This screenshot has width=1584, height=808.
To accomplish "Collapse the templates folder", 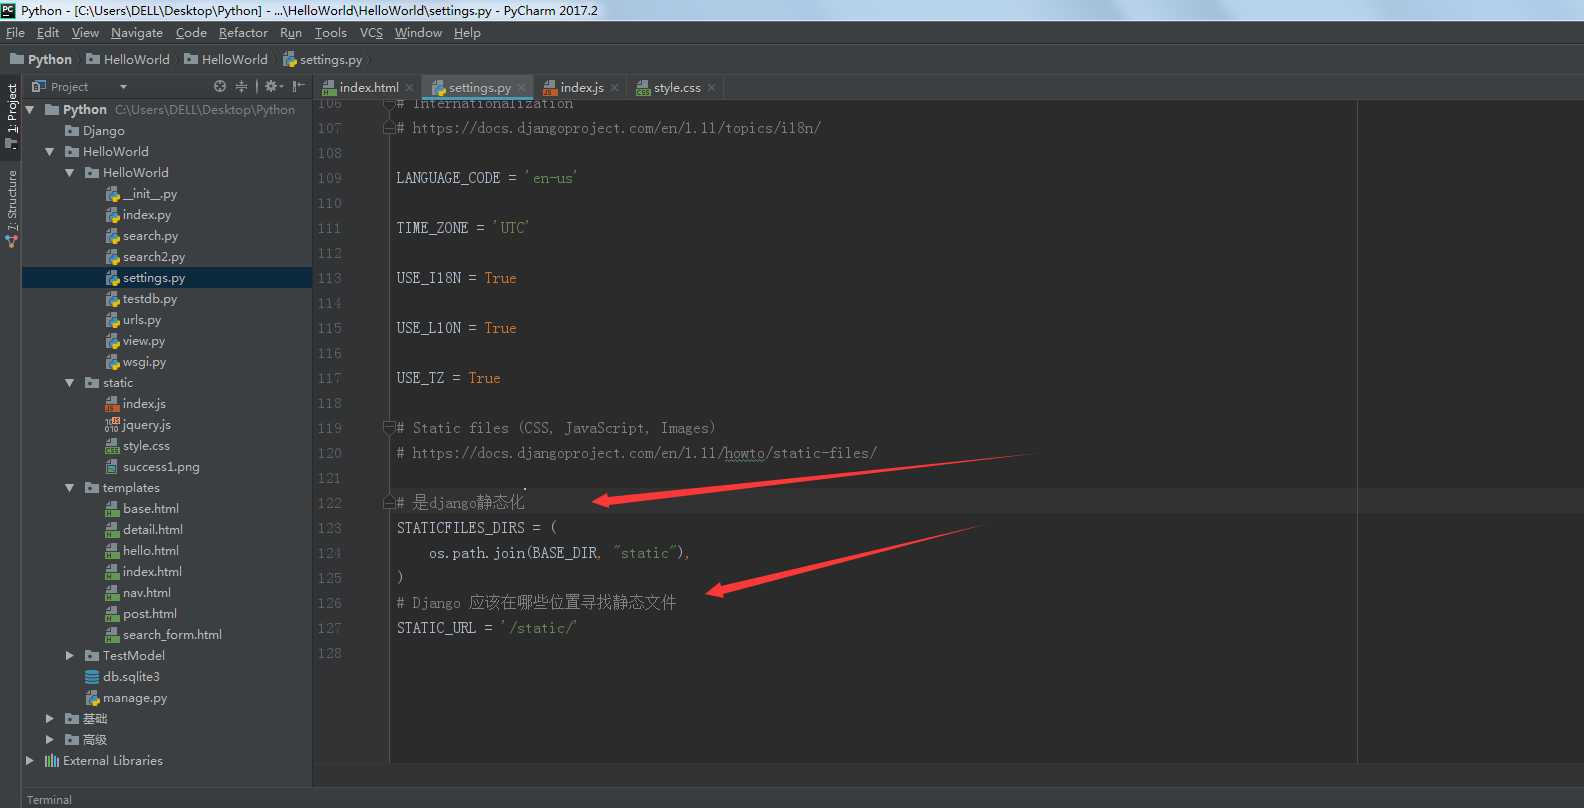I will point(70,488).
